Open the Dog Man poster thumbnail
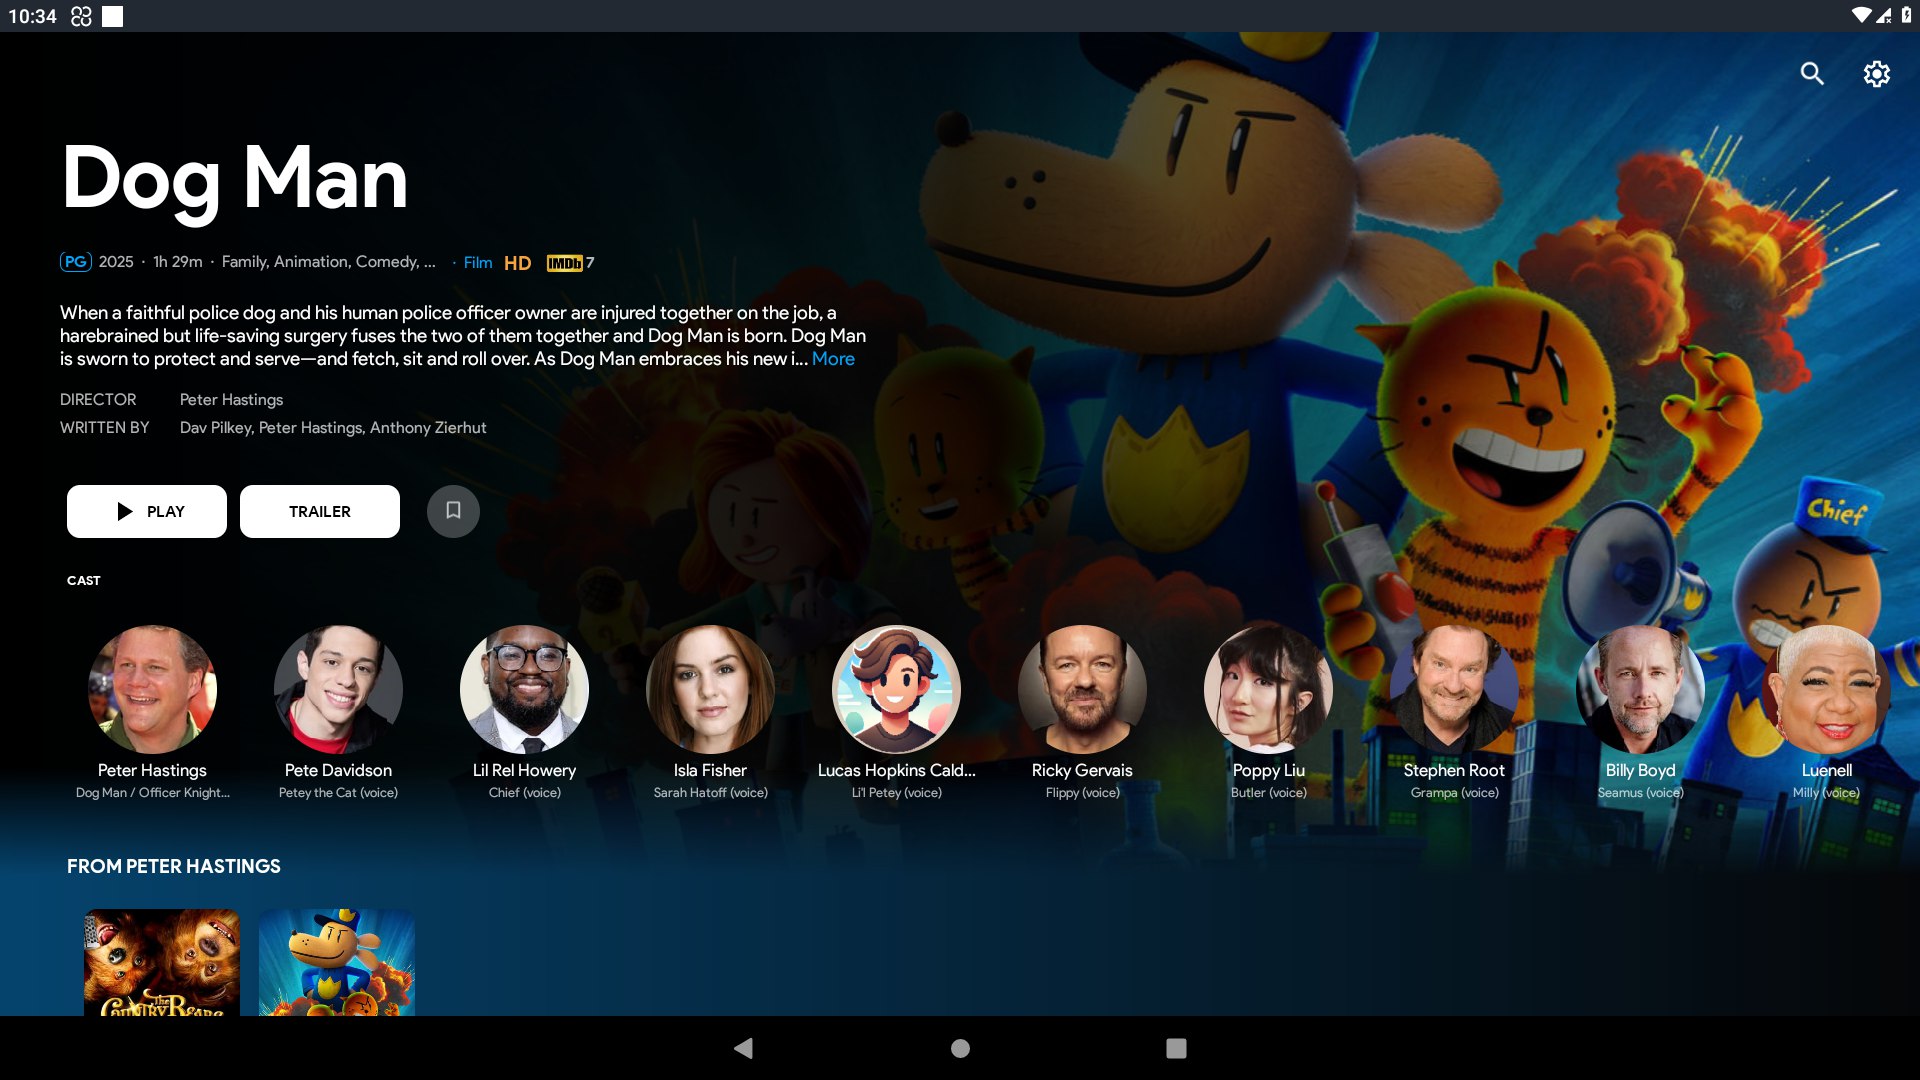This screenshot has width=1920, height=1080. click(336, 962)
